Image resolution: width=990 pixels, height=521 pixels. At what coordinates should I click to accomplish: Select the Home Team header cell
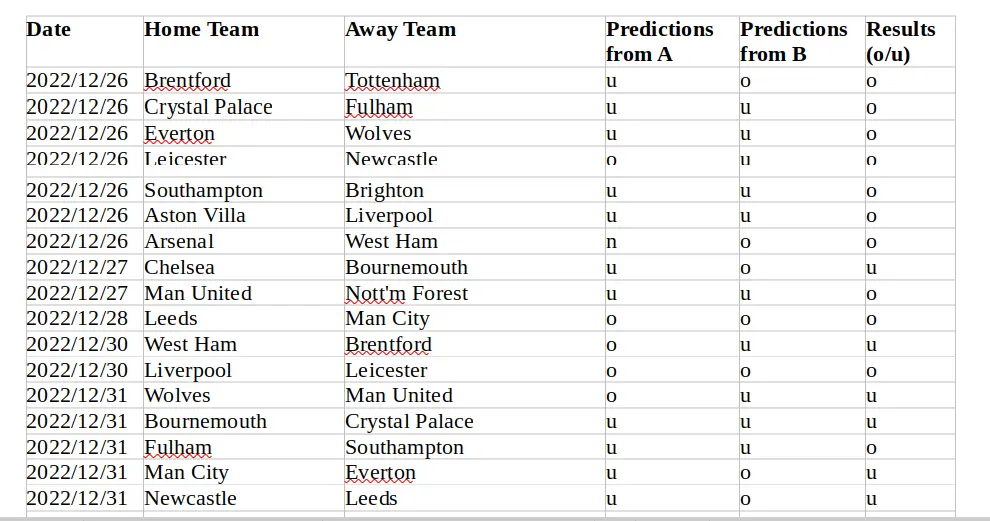tap(244, 42)
